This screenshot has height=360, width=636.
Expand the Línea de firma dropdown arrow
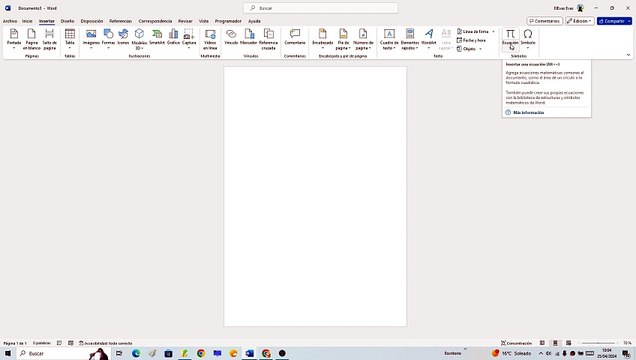point(494,31)
